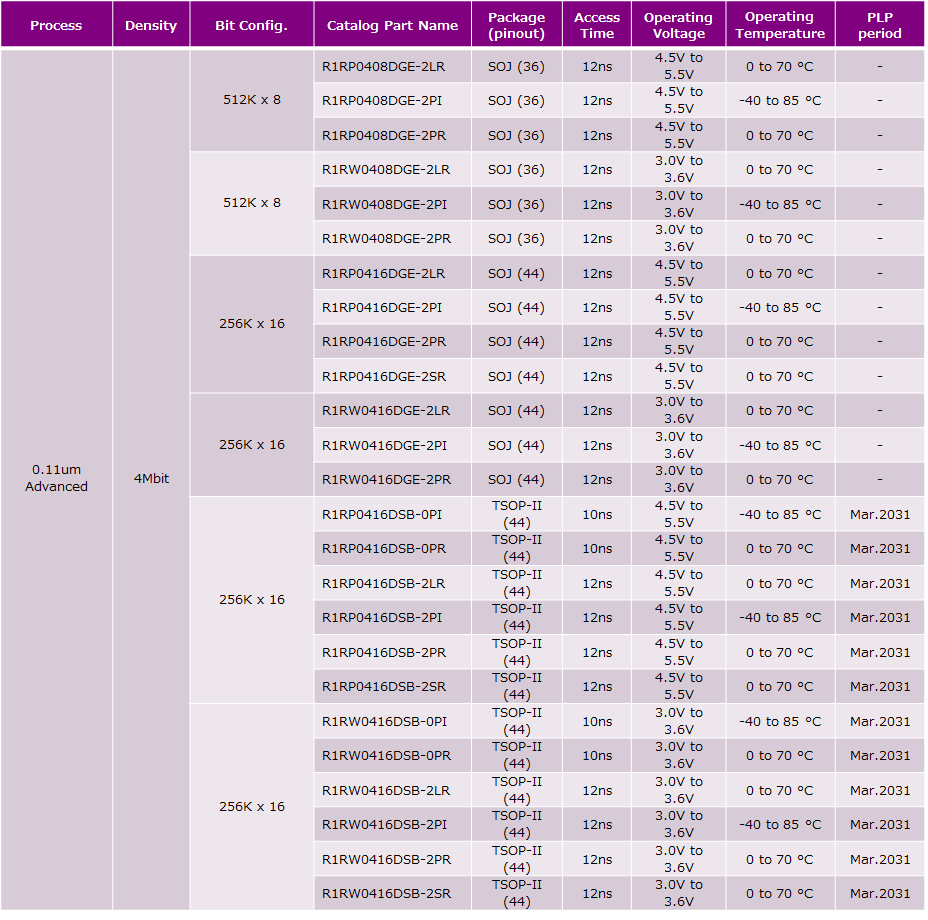
Task: Select part name R1RP0408DGE-2PI
Action: [x=382, y=101]
